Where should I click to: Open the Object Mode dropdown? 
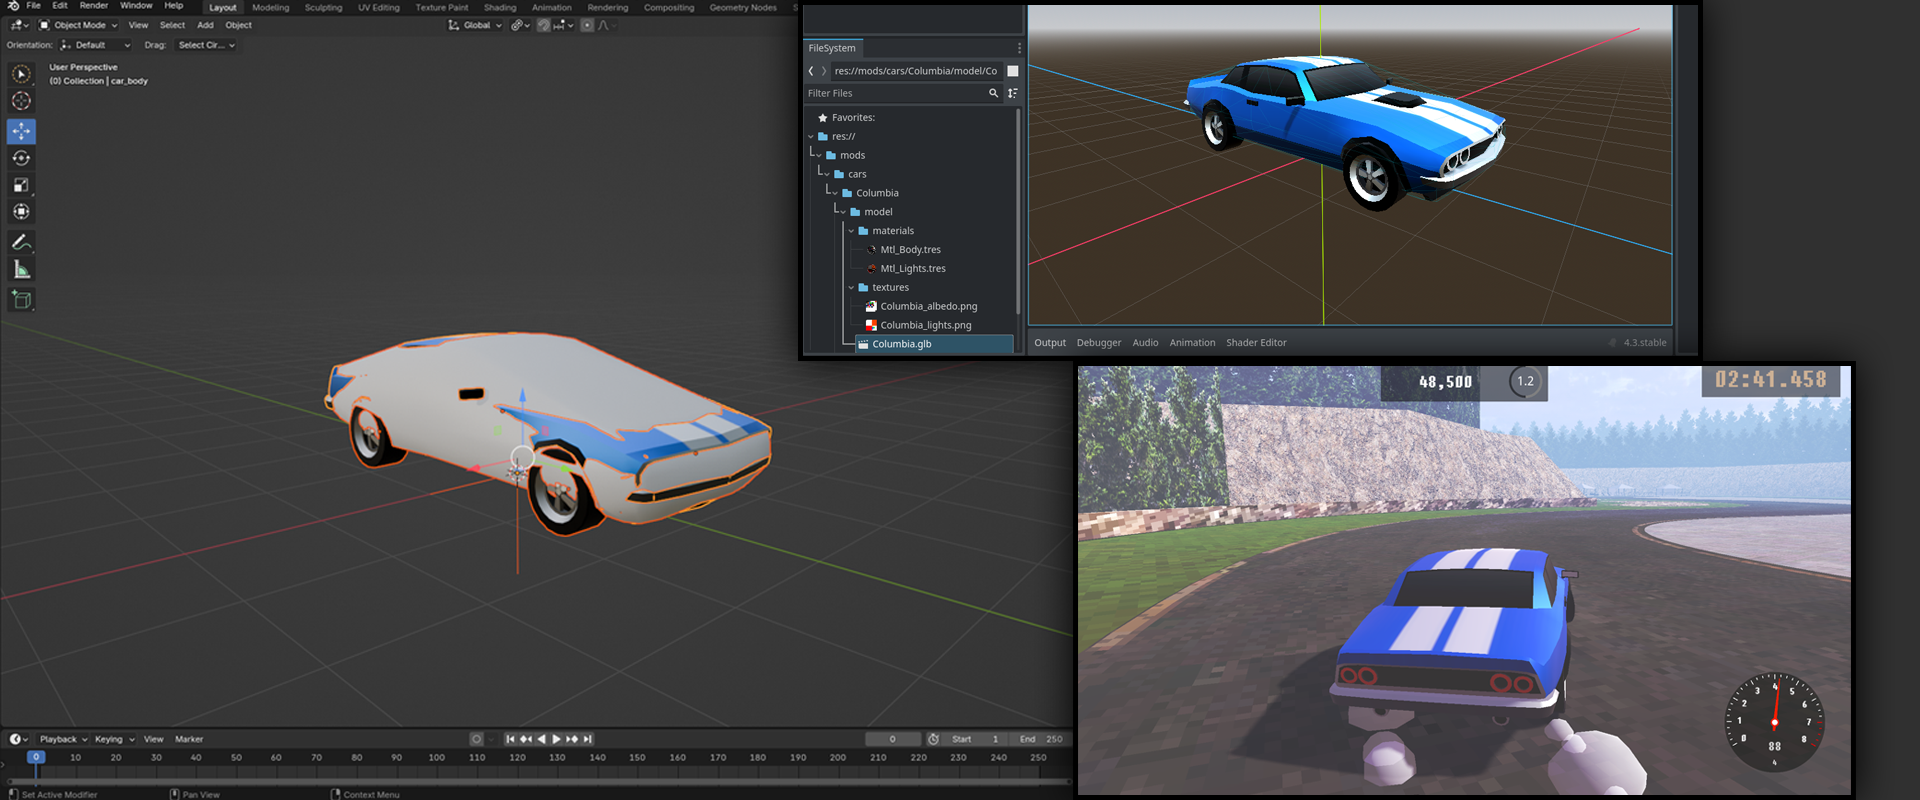(78, 25)
